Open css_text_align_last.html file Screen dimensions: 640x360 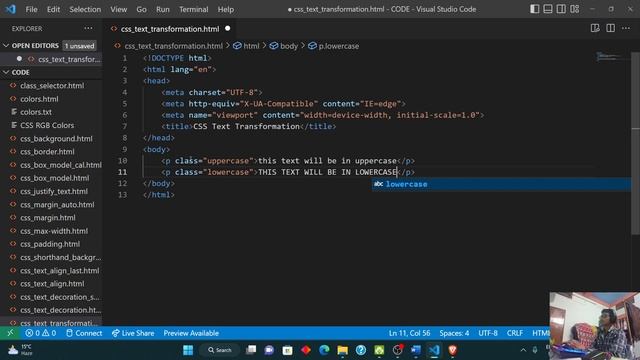pyautogui.click(x=59, y=271)
